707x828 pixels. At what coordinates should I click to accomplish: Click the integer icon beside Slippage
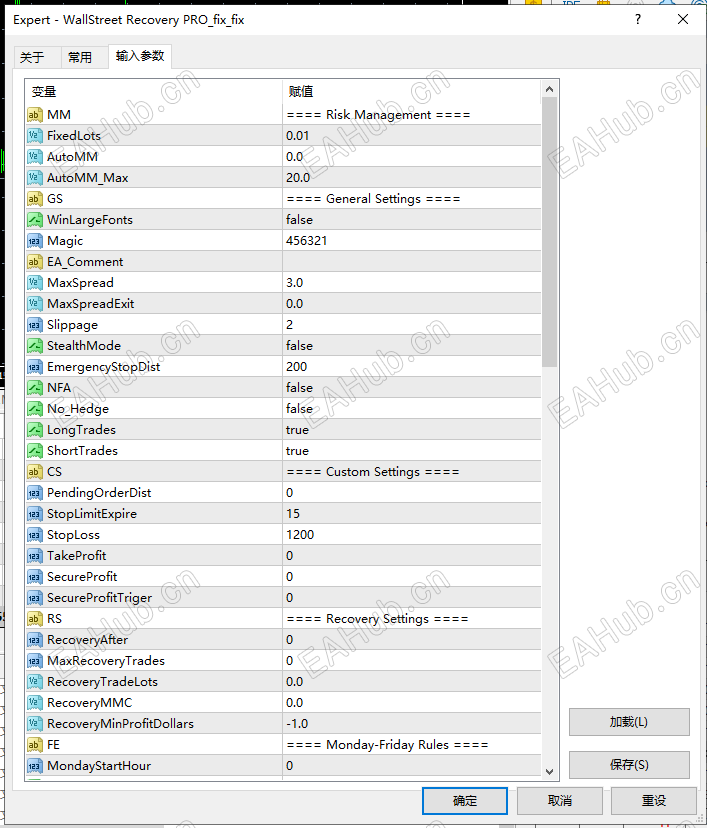pyautogui.click(x=34, y=325)
